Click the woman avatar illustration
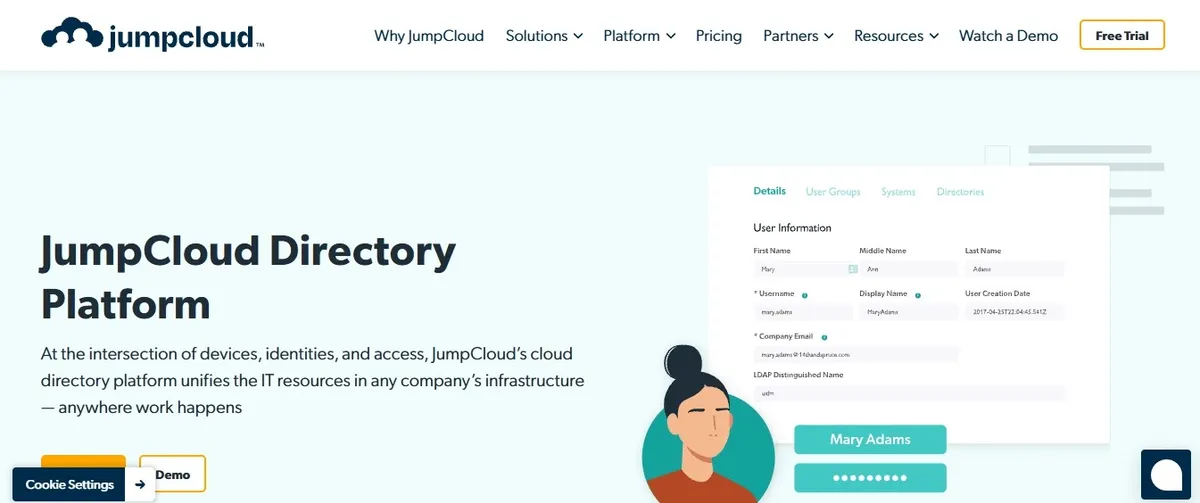The width and height of the screenshot is (1200, 503). (708, 425)
